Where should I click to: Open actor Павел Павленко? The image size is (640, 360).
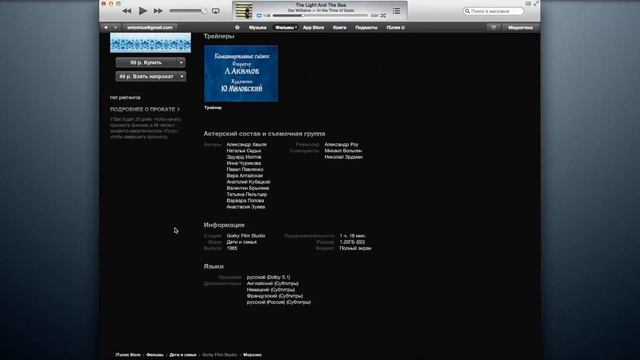click(245, 169)
